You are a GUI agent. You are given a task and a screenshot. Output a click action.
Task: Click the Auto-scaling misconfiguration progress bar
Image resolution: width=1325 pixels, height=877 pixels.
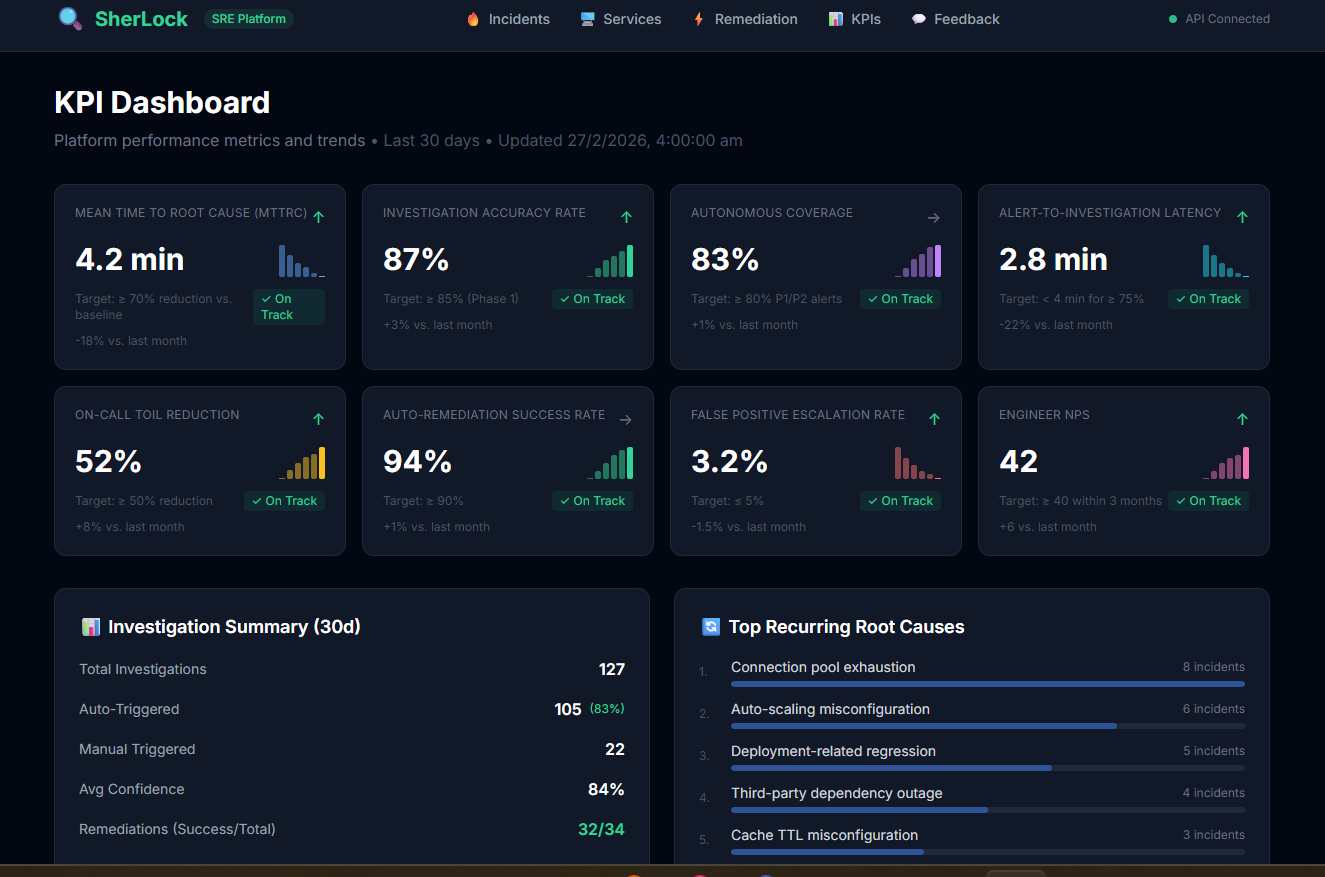tap(988, 726)
